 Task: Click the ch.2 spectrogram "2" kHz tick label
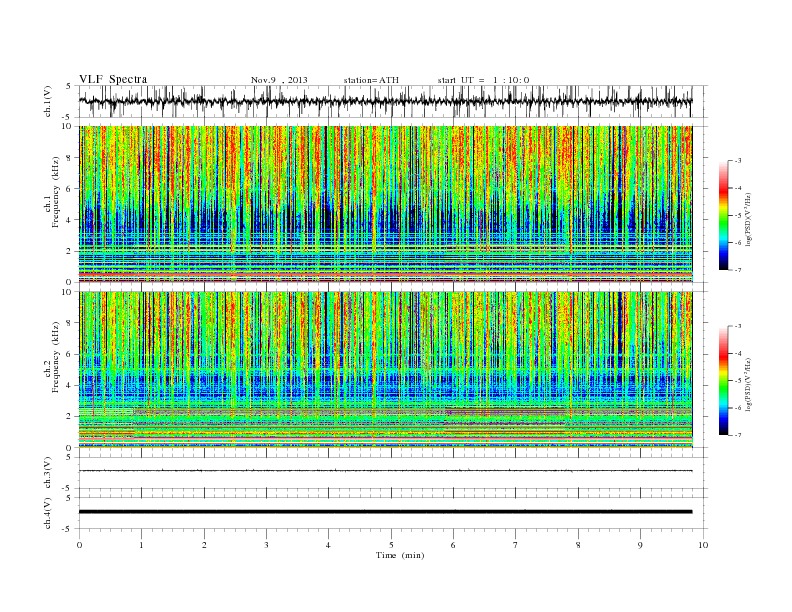69,417
